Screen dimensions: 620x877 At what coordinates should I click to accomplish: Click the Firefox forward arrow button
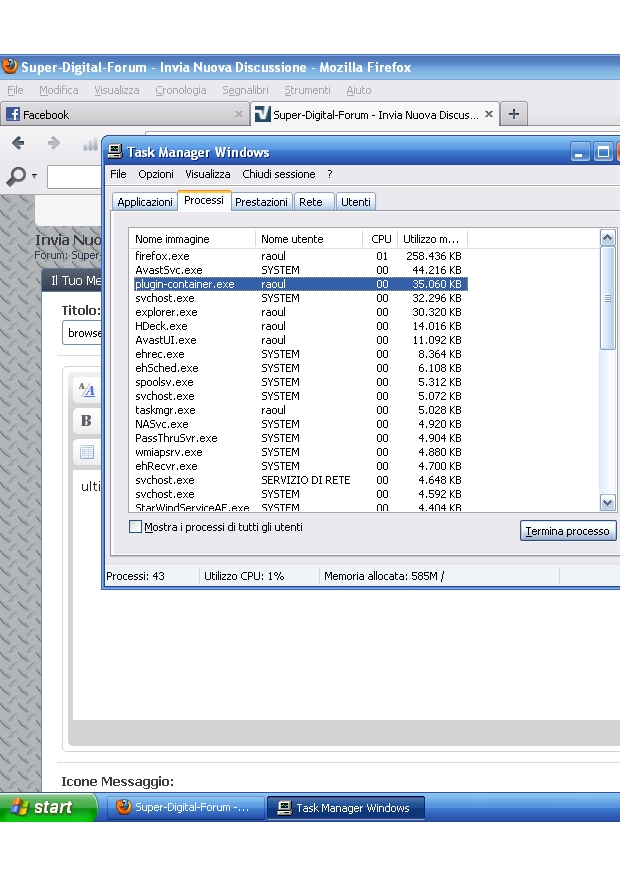[x=54, y=144]
